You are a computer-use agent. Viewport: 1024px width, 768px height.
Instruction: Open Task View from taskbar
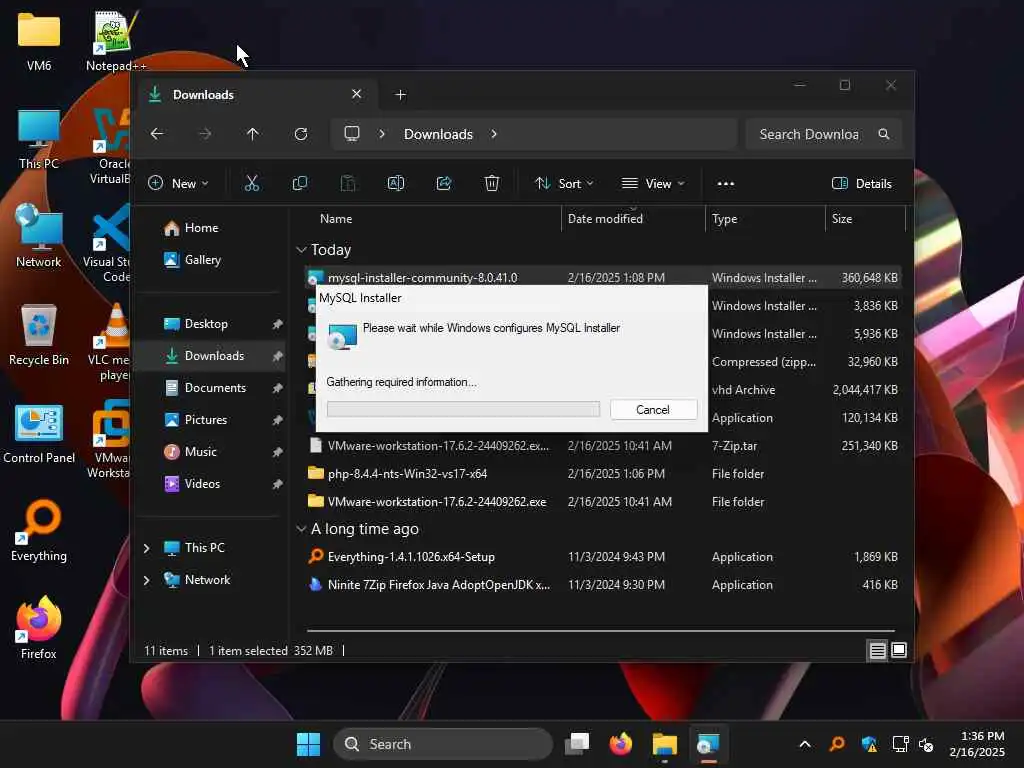(577, 744)
